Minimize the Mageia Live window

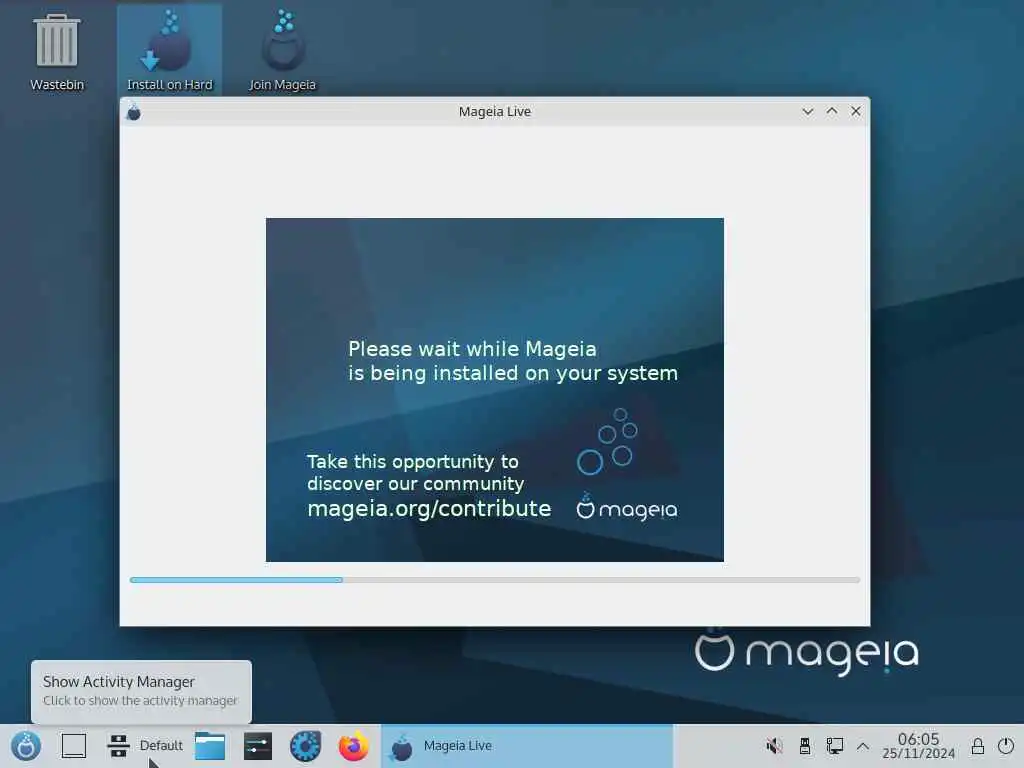coord(808,112)
